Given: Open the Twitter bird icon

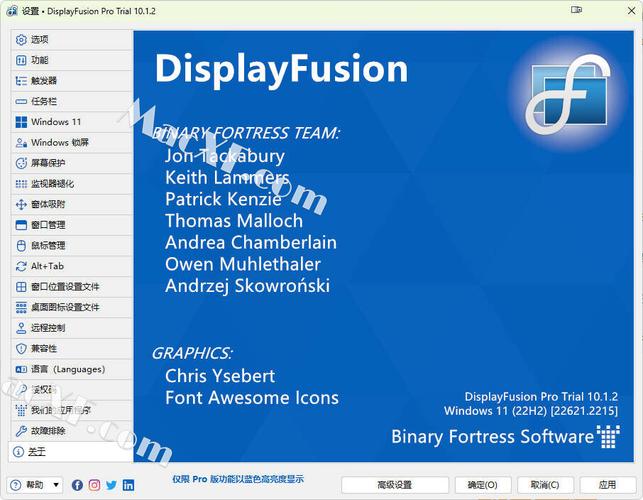Looking at the screenshot, I should [111, 485].
